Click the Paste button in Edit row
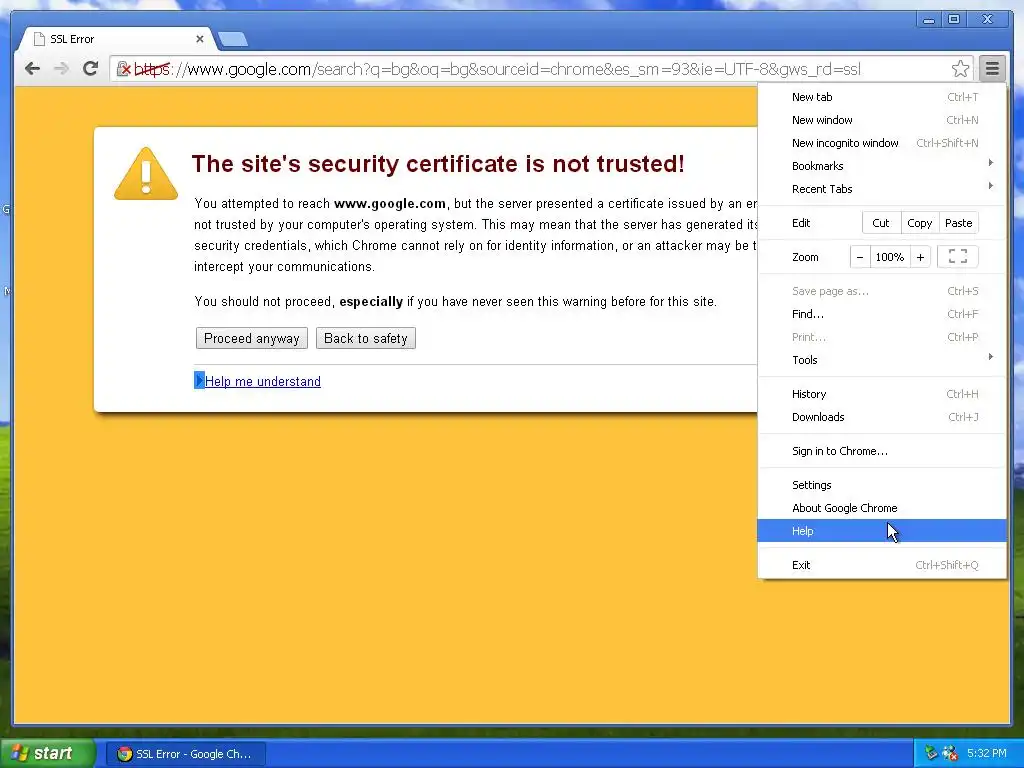Screen dimensions: 1024x768 point(958,223)
